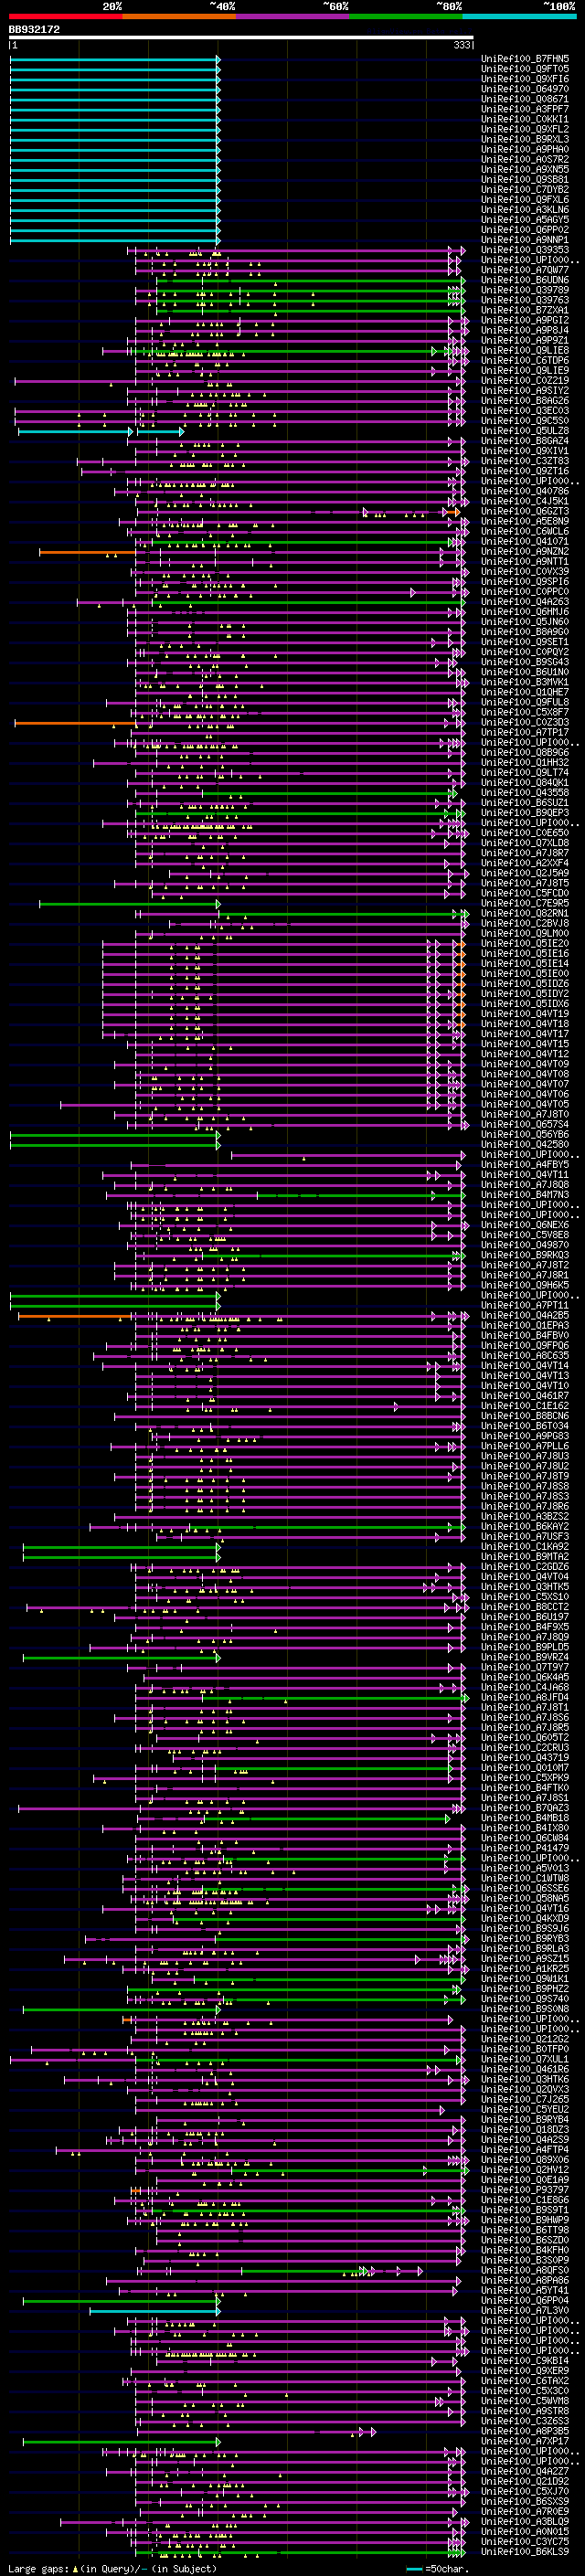Click the orange ~40% identity legend bar
Image resolution: width=585 pixels, height=2576 pixels.
point(179,16)
